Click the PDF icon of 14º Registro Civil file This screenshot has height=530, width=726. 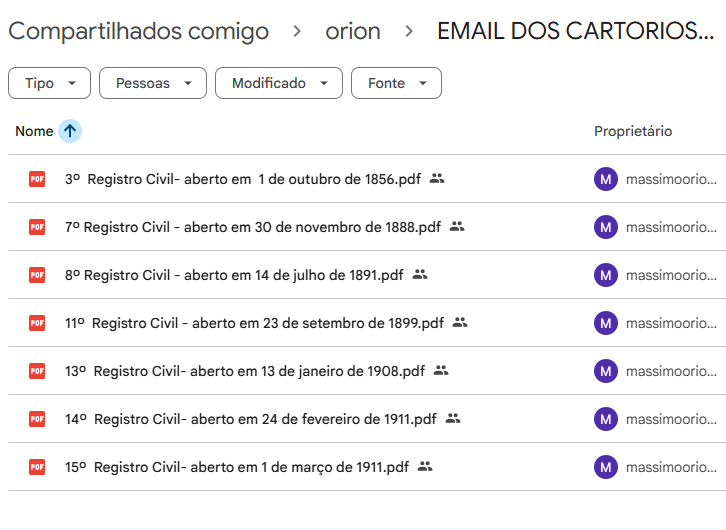coord(37,419)
